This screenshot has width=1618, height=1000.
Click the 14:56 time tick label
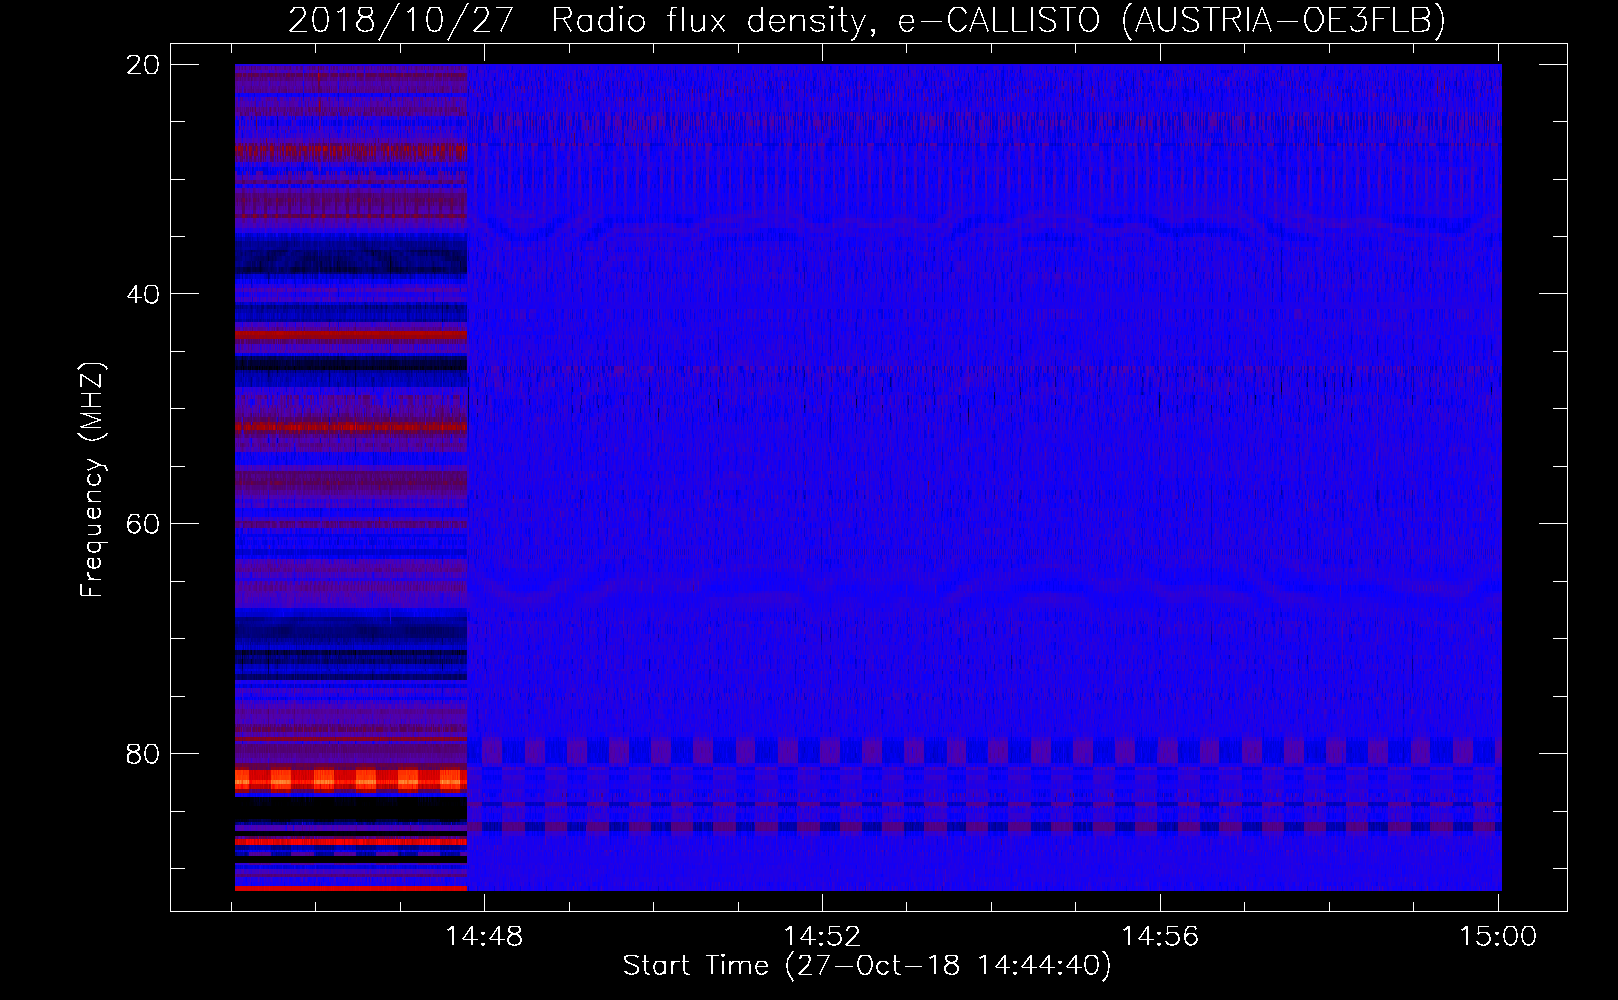click(x=1160, y=936)
